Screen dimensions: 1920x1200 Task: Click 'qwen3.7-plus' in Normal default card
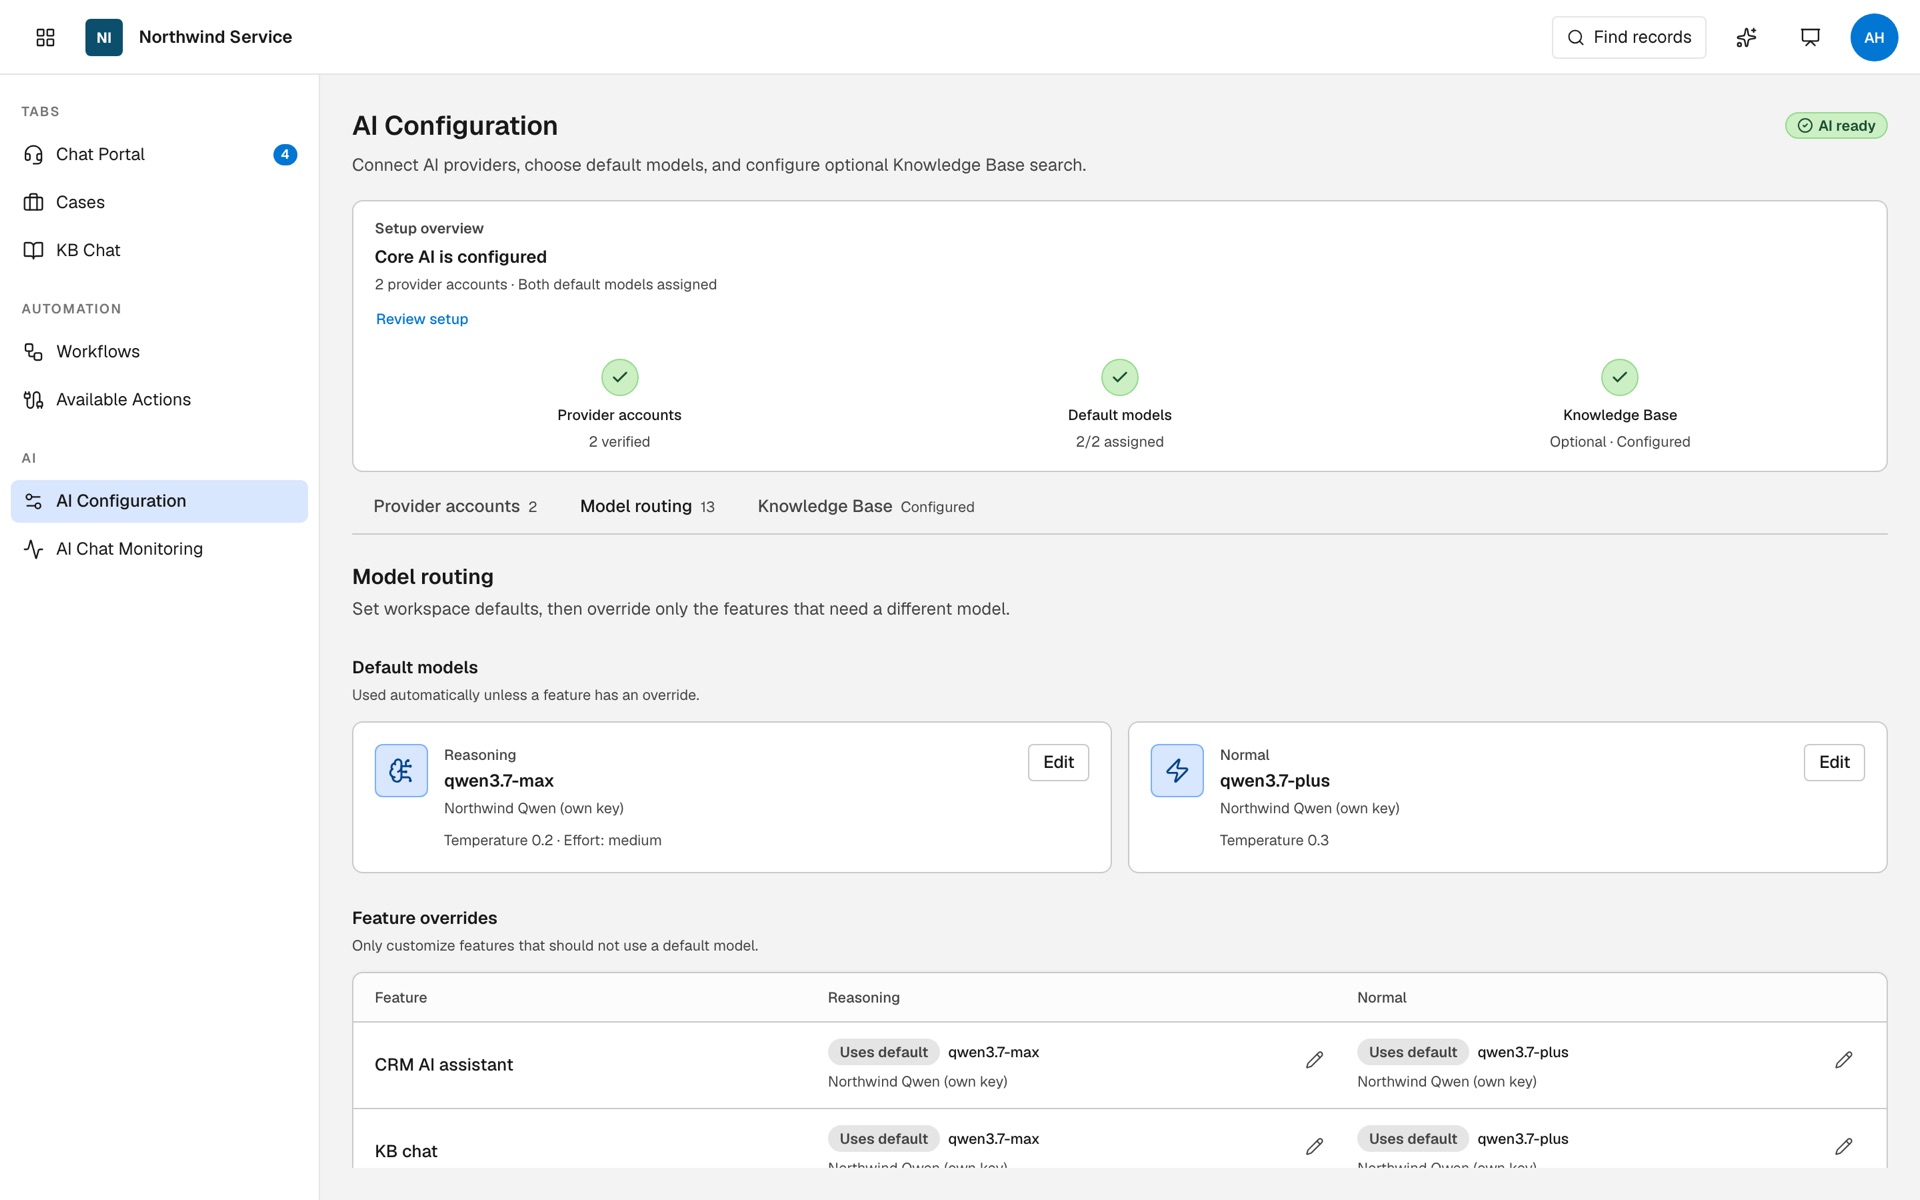pos(1275,781)
